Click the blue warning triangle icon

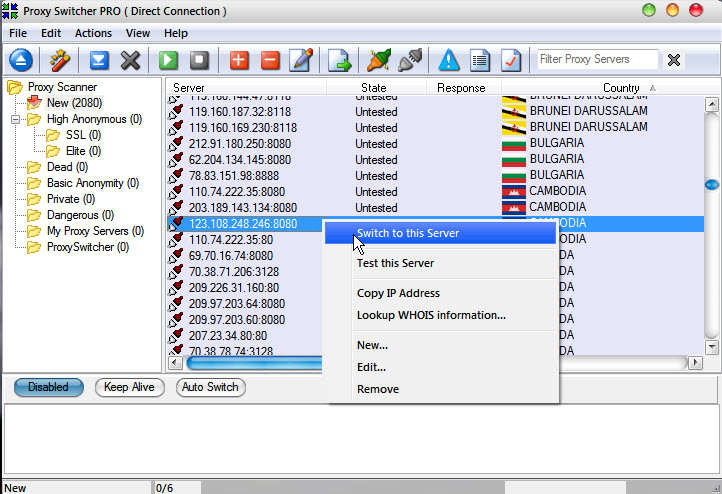(x=449, y=60)
